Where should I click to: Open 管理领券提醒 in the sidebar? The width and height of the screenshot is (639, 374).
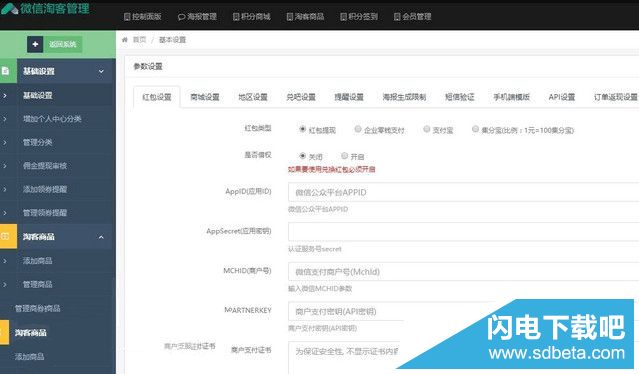point(45,213)
